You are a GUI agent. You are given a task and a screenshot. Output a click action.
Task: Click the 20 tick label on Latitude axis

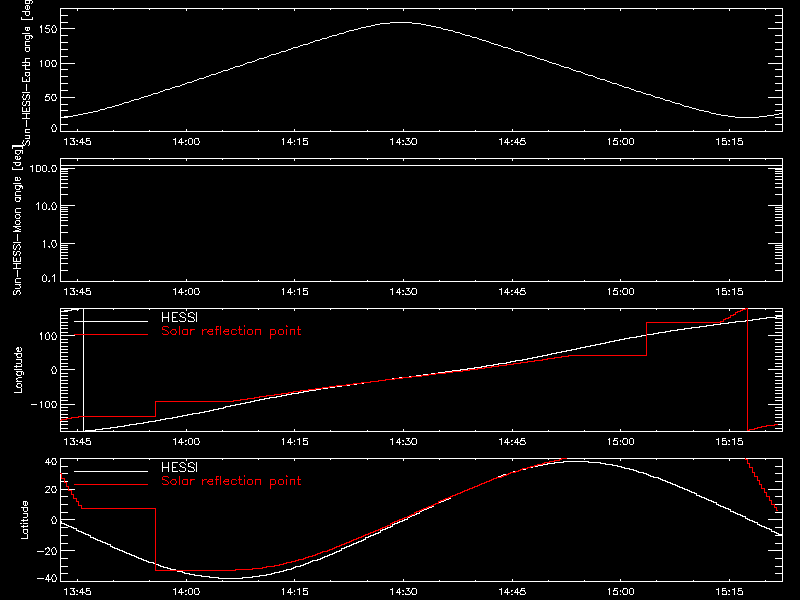click(51, 490)
